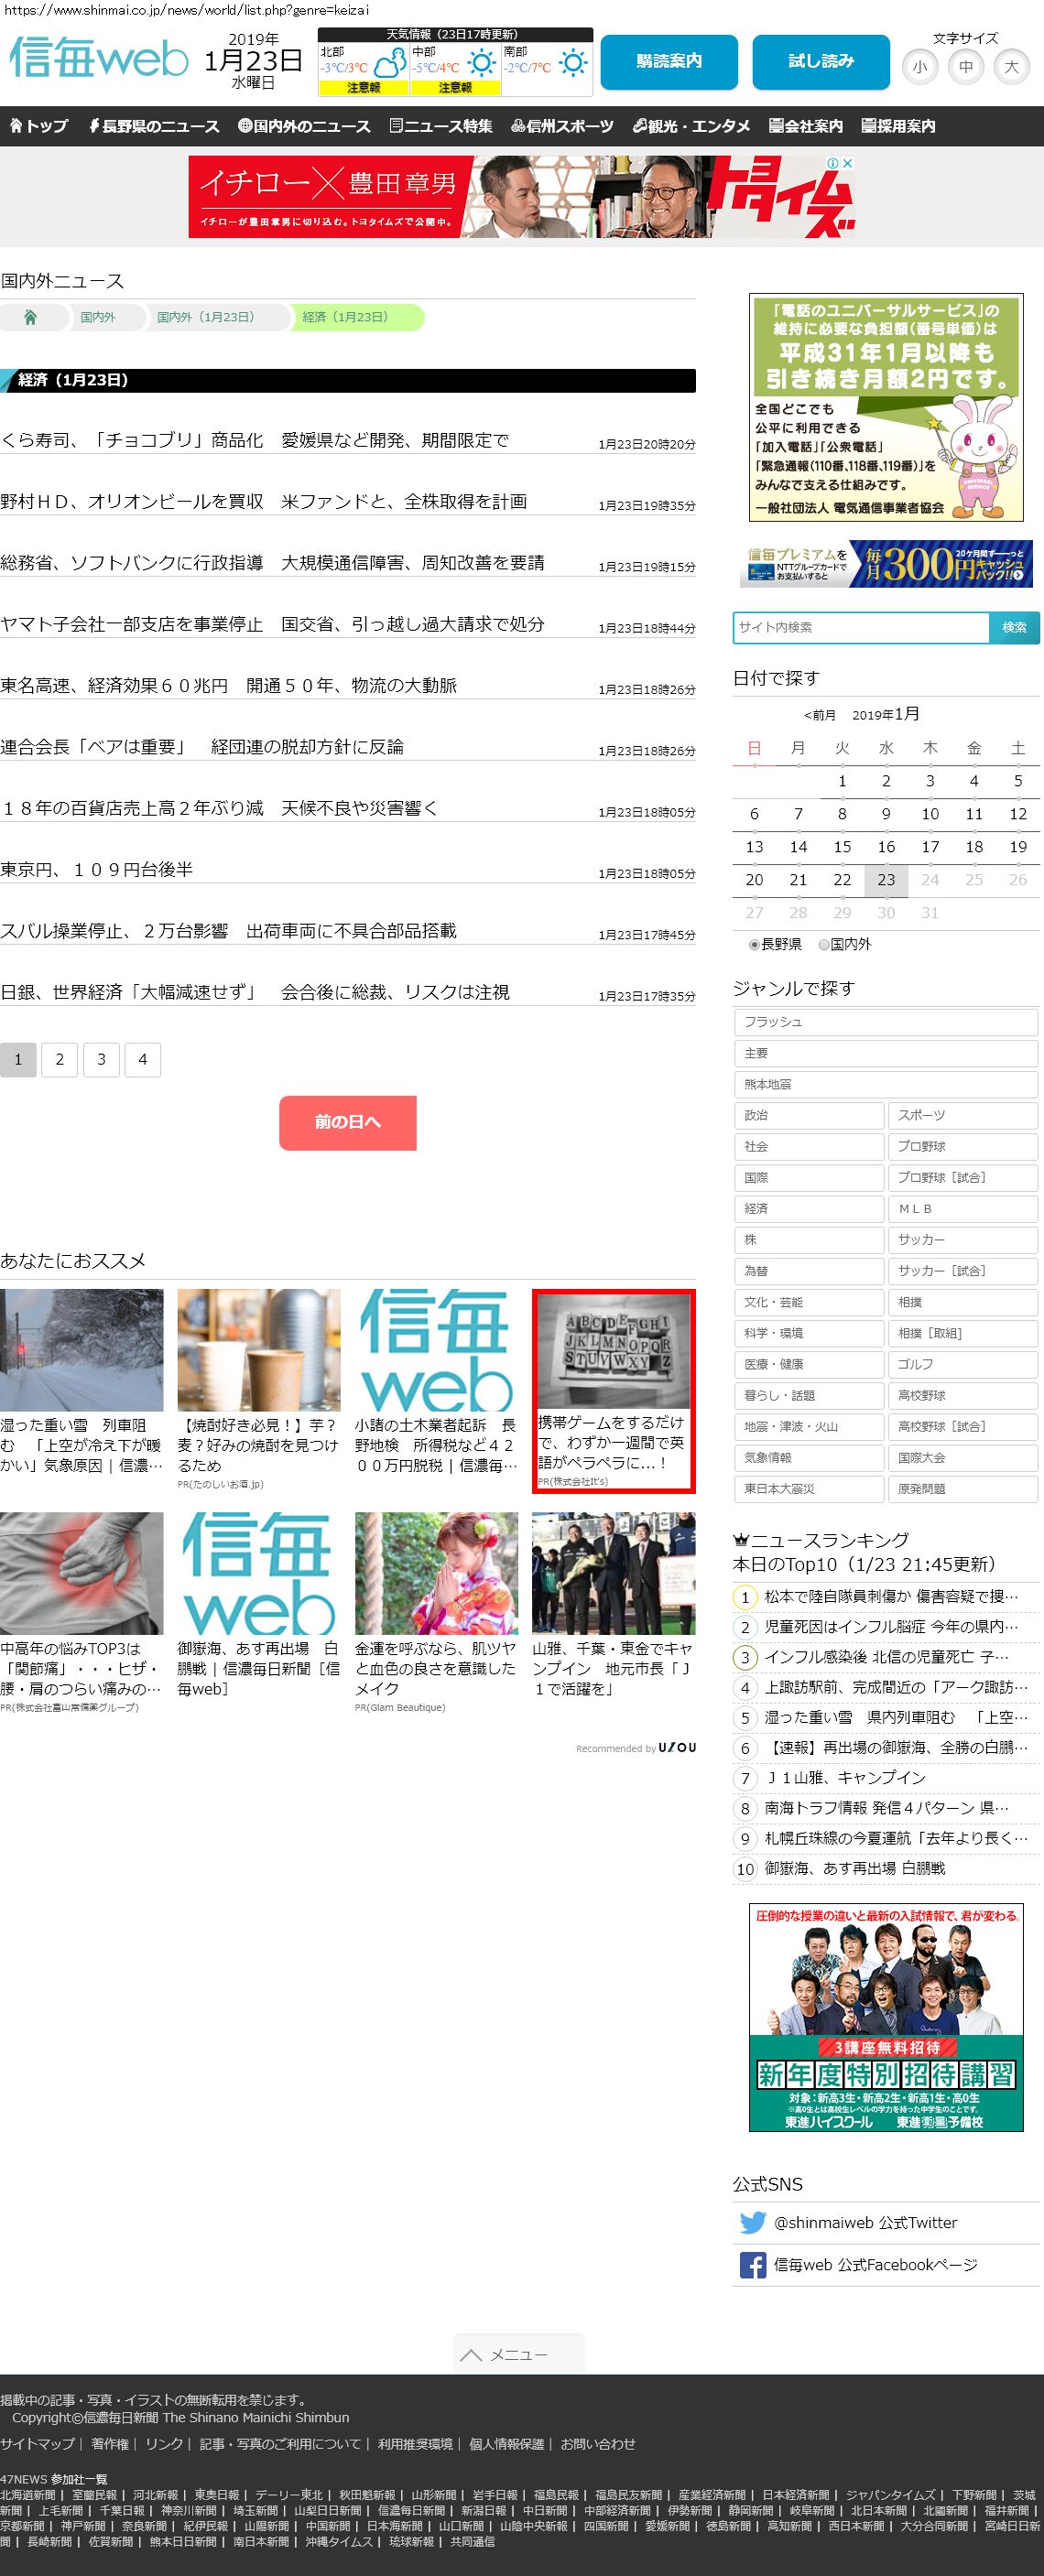Select the 長野県 radio option

pos(754,944)
